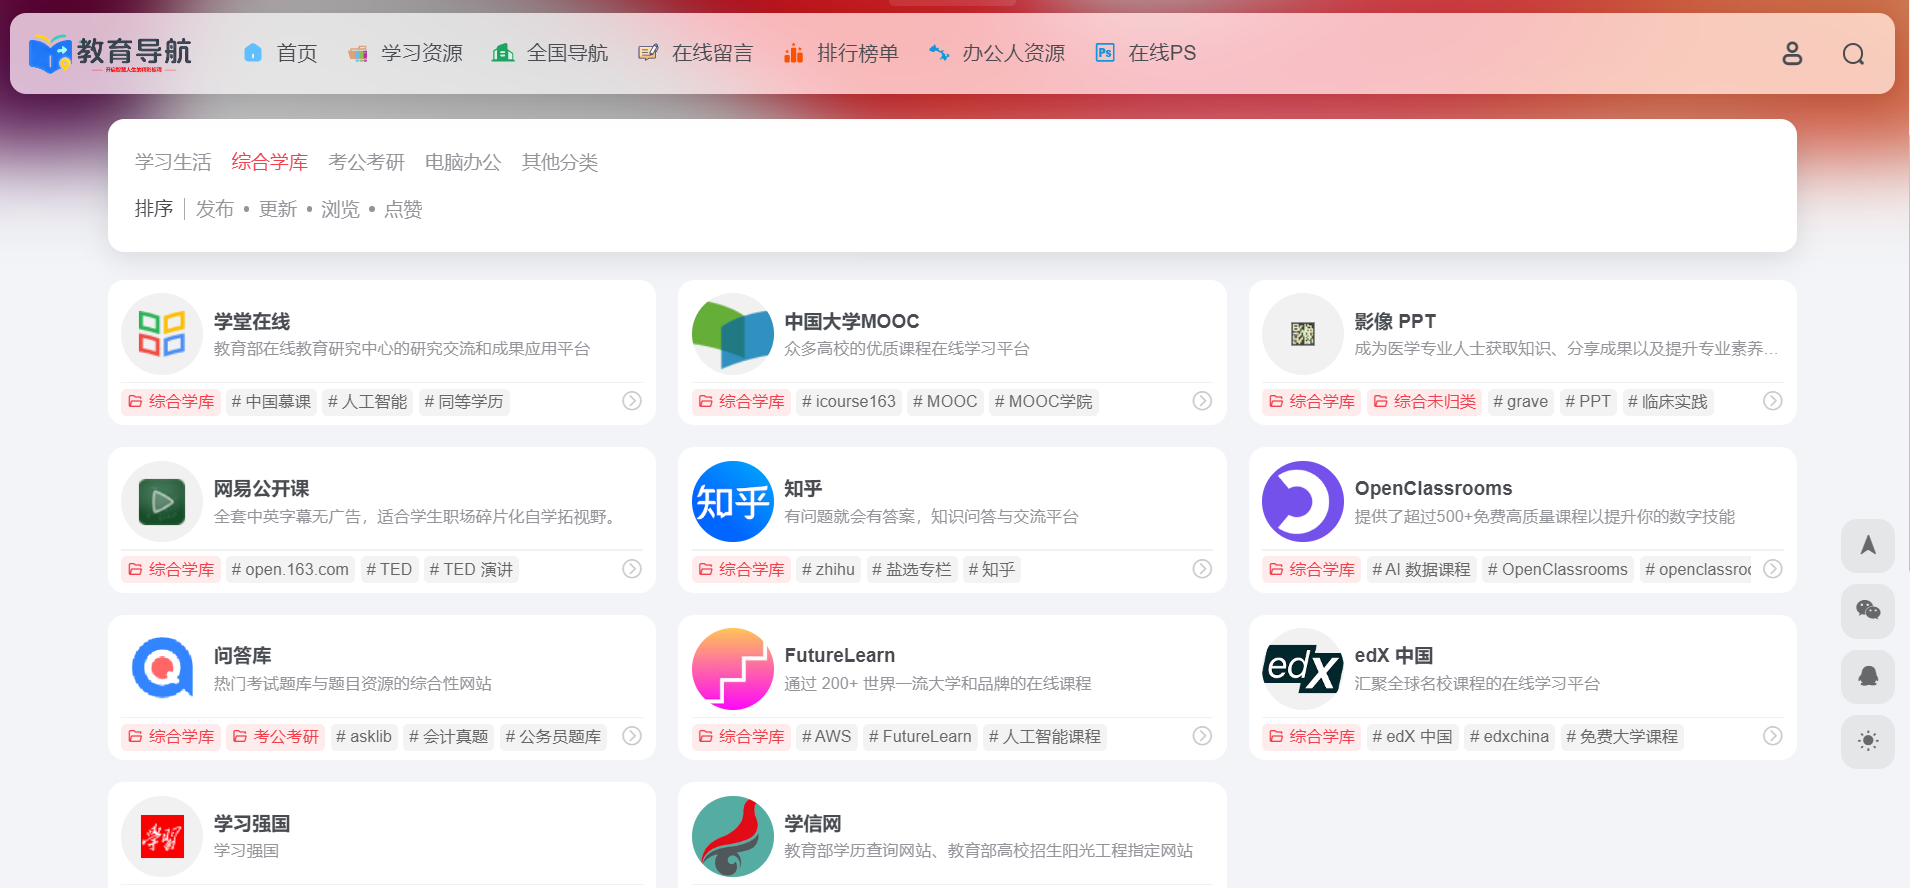This screenshot has height=888, width=1910.
Task: Click the 教育导航 site logo
Action: tap(110, 53)
